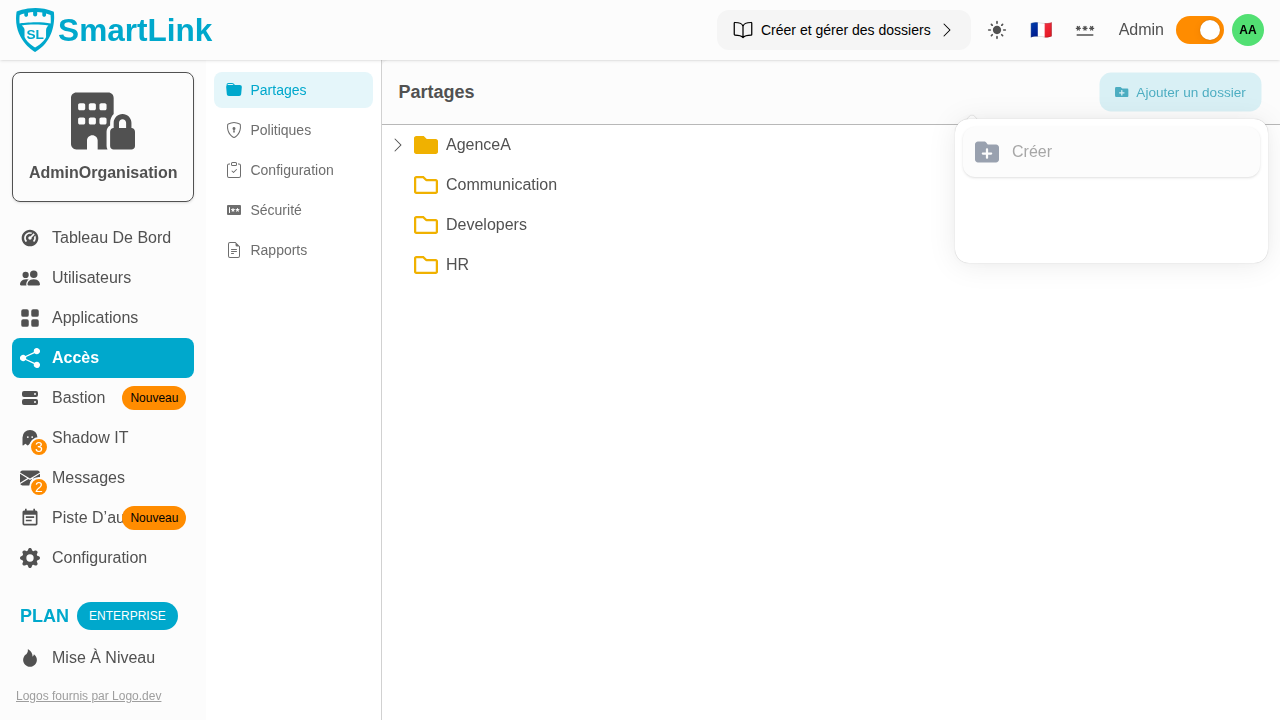The image size is (1280, 720).
Task: Follow the Logo.dev attribution link
Action: [88, 696]
